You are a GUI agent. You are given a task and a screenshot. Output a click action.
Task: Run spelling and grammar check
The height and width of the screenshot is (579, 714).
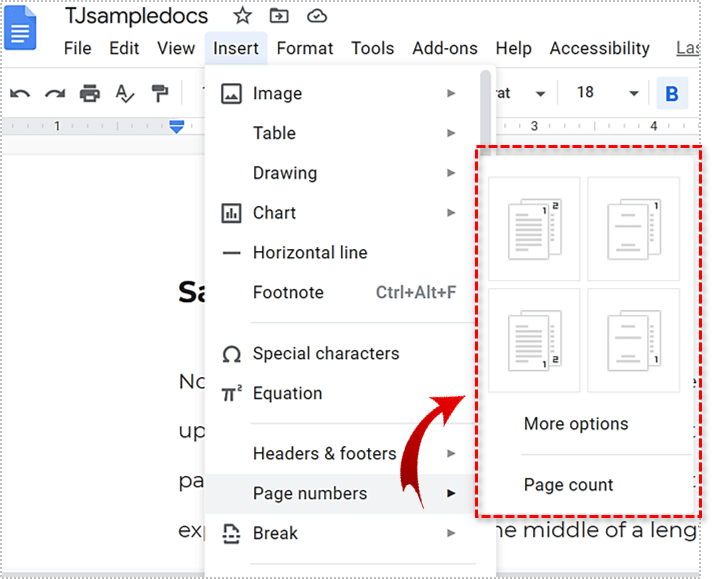pyautogui.click(x=124, y=94)
